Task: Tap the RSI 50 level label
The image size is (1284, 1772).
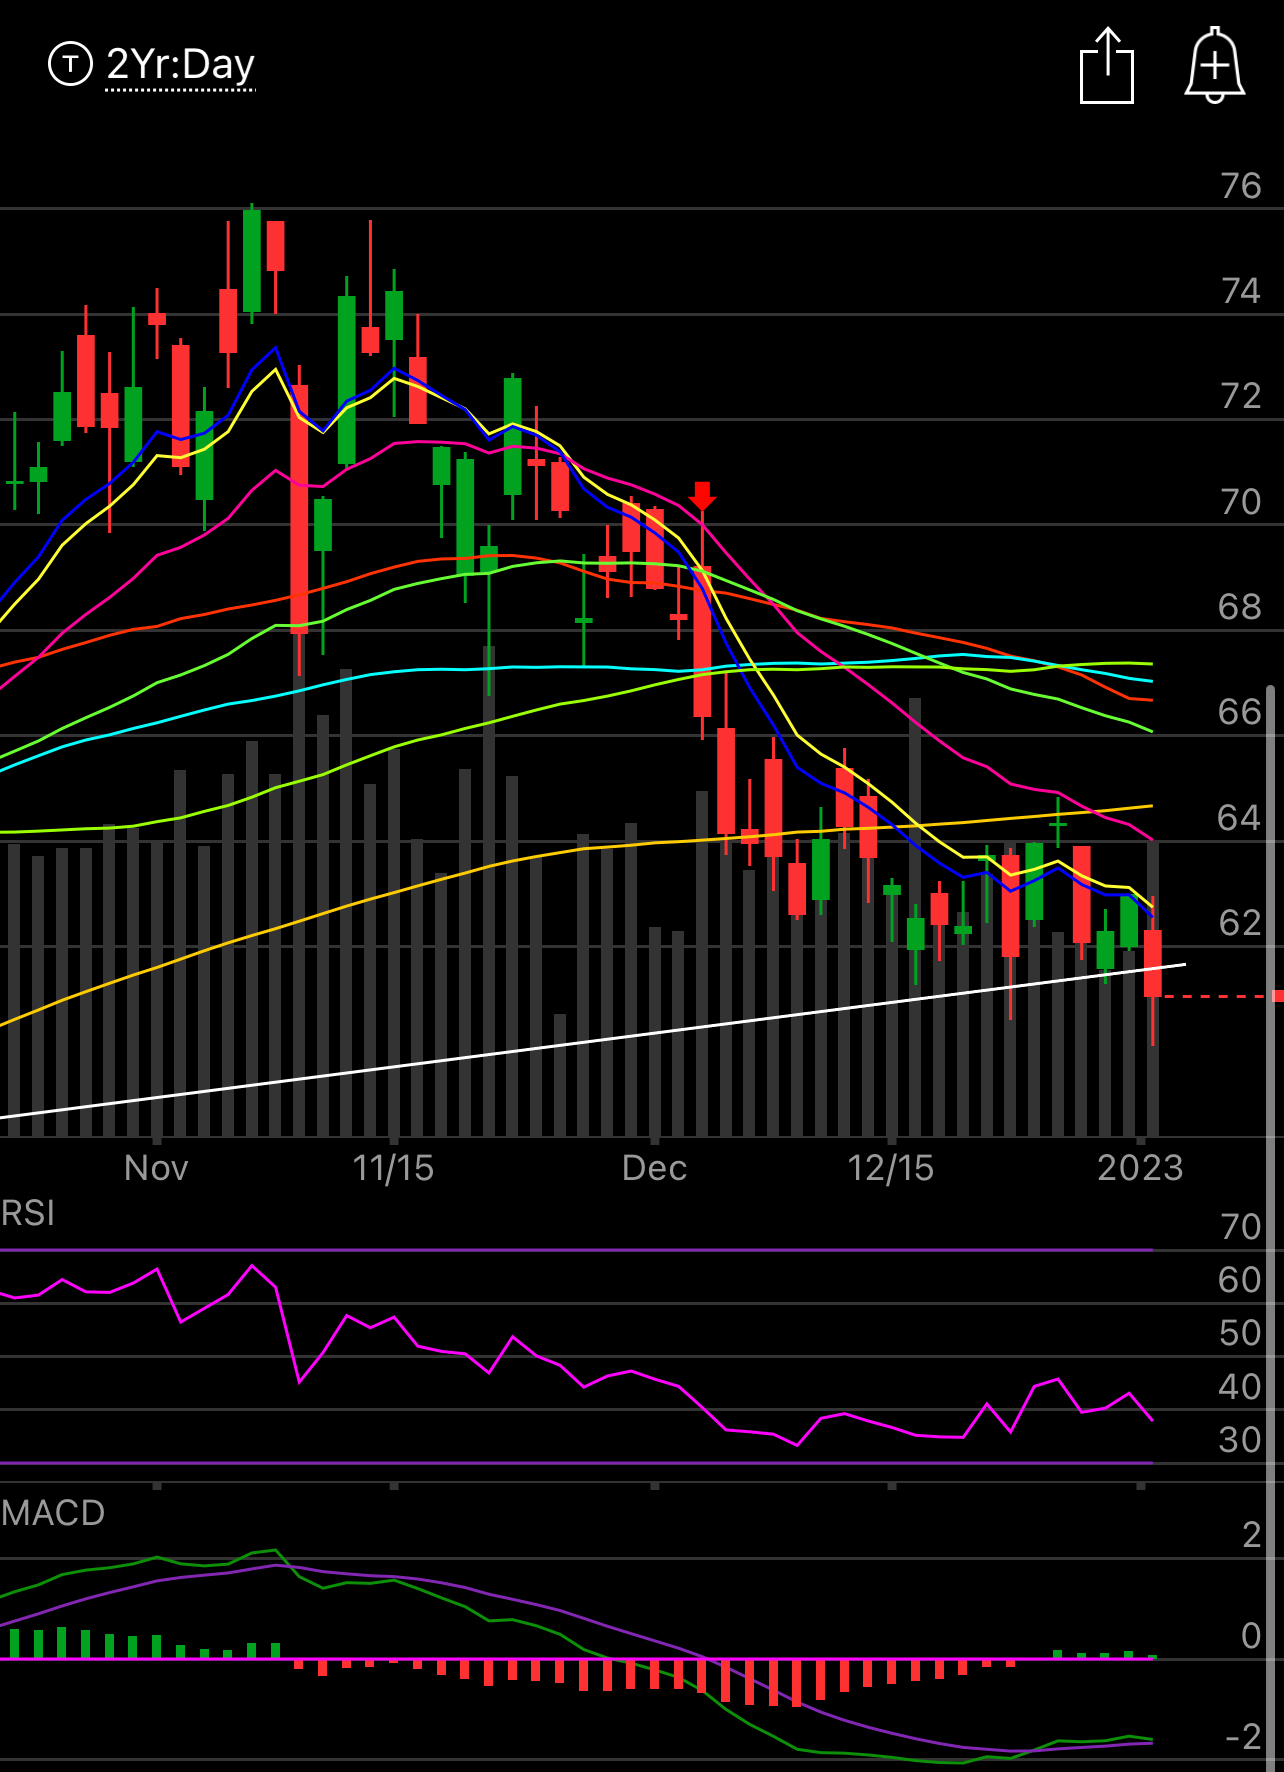Action: pos(1240,1333)
